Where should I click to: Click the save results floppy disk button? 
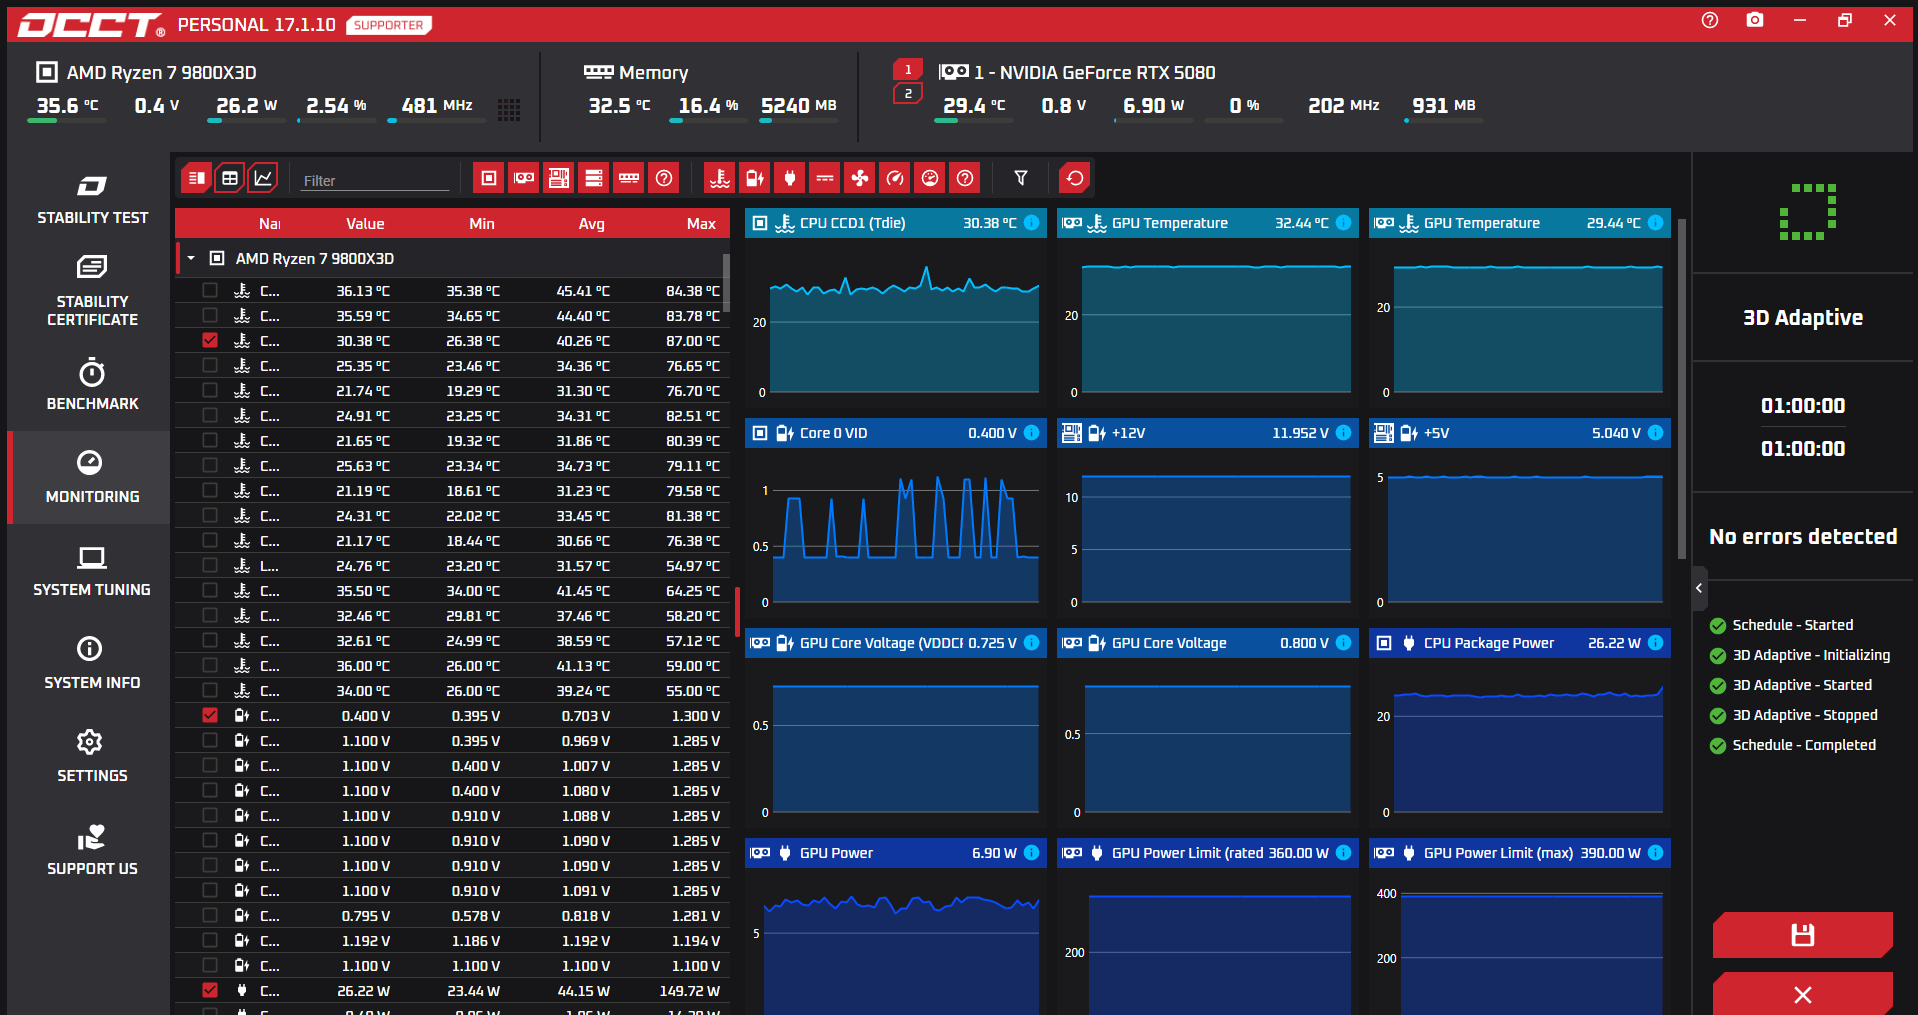pyautogui.click(x=1802, y=935)
